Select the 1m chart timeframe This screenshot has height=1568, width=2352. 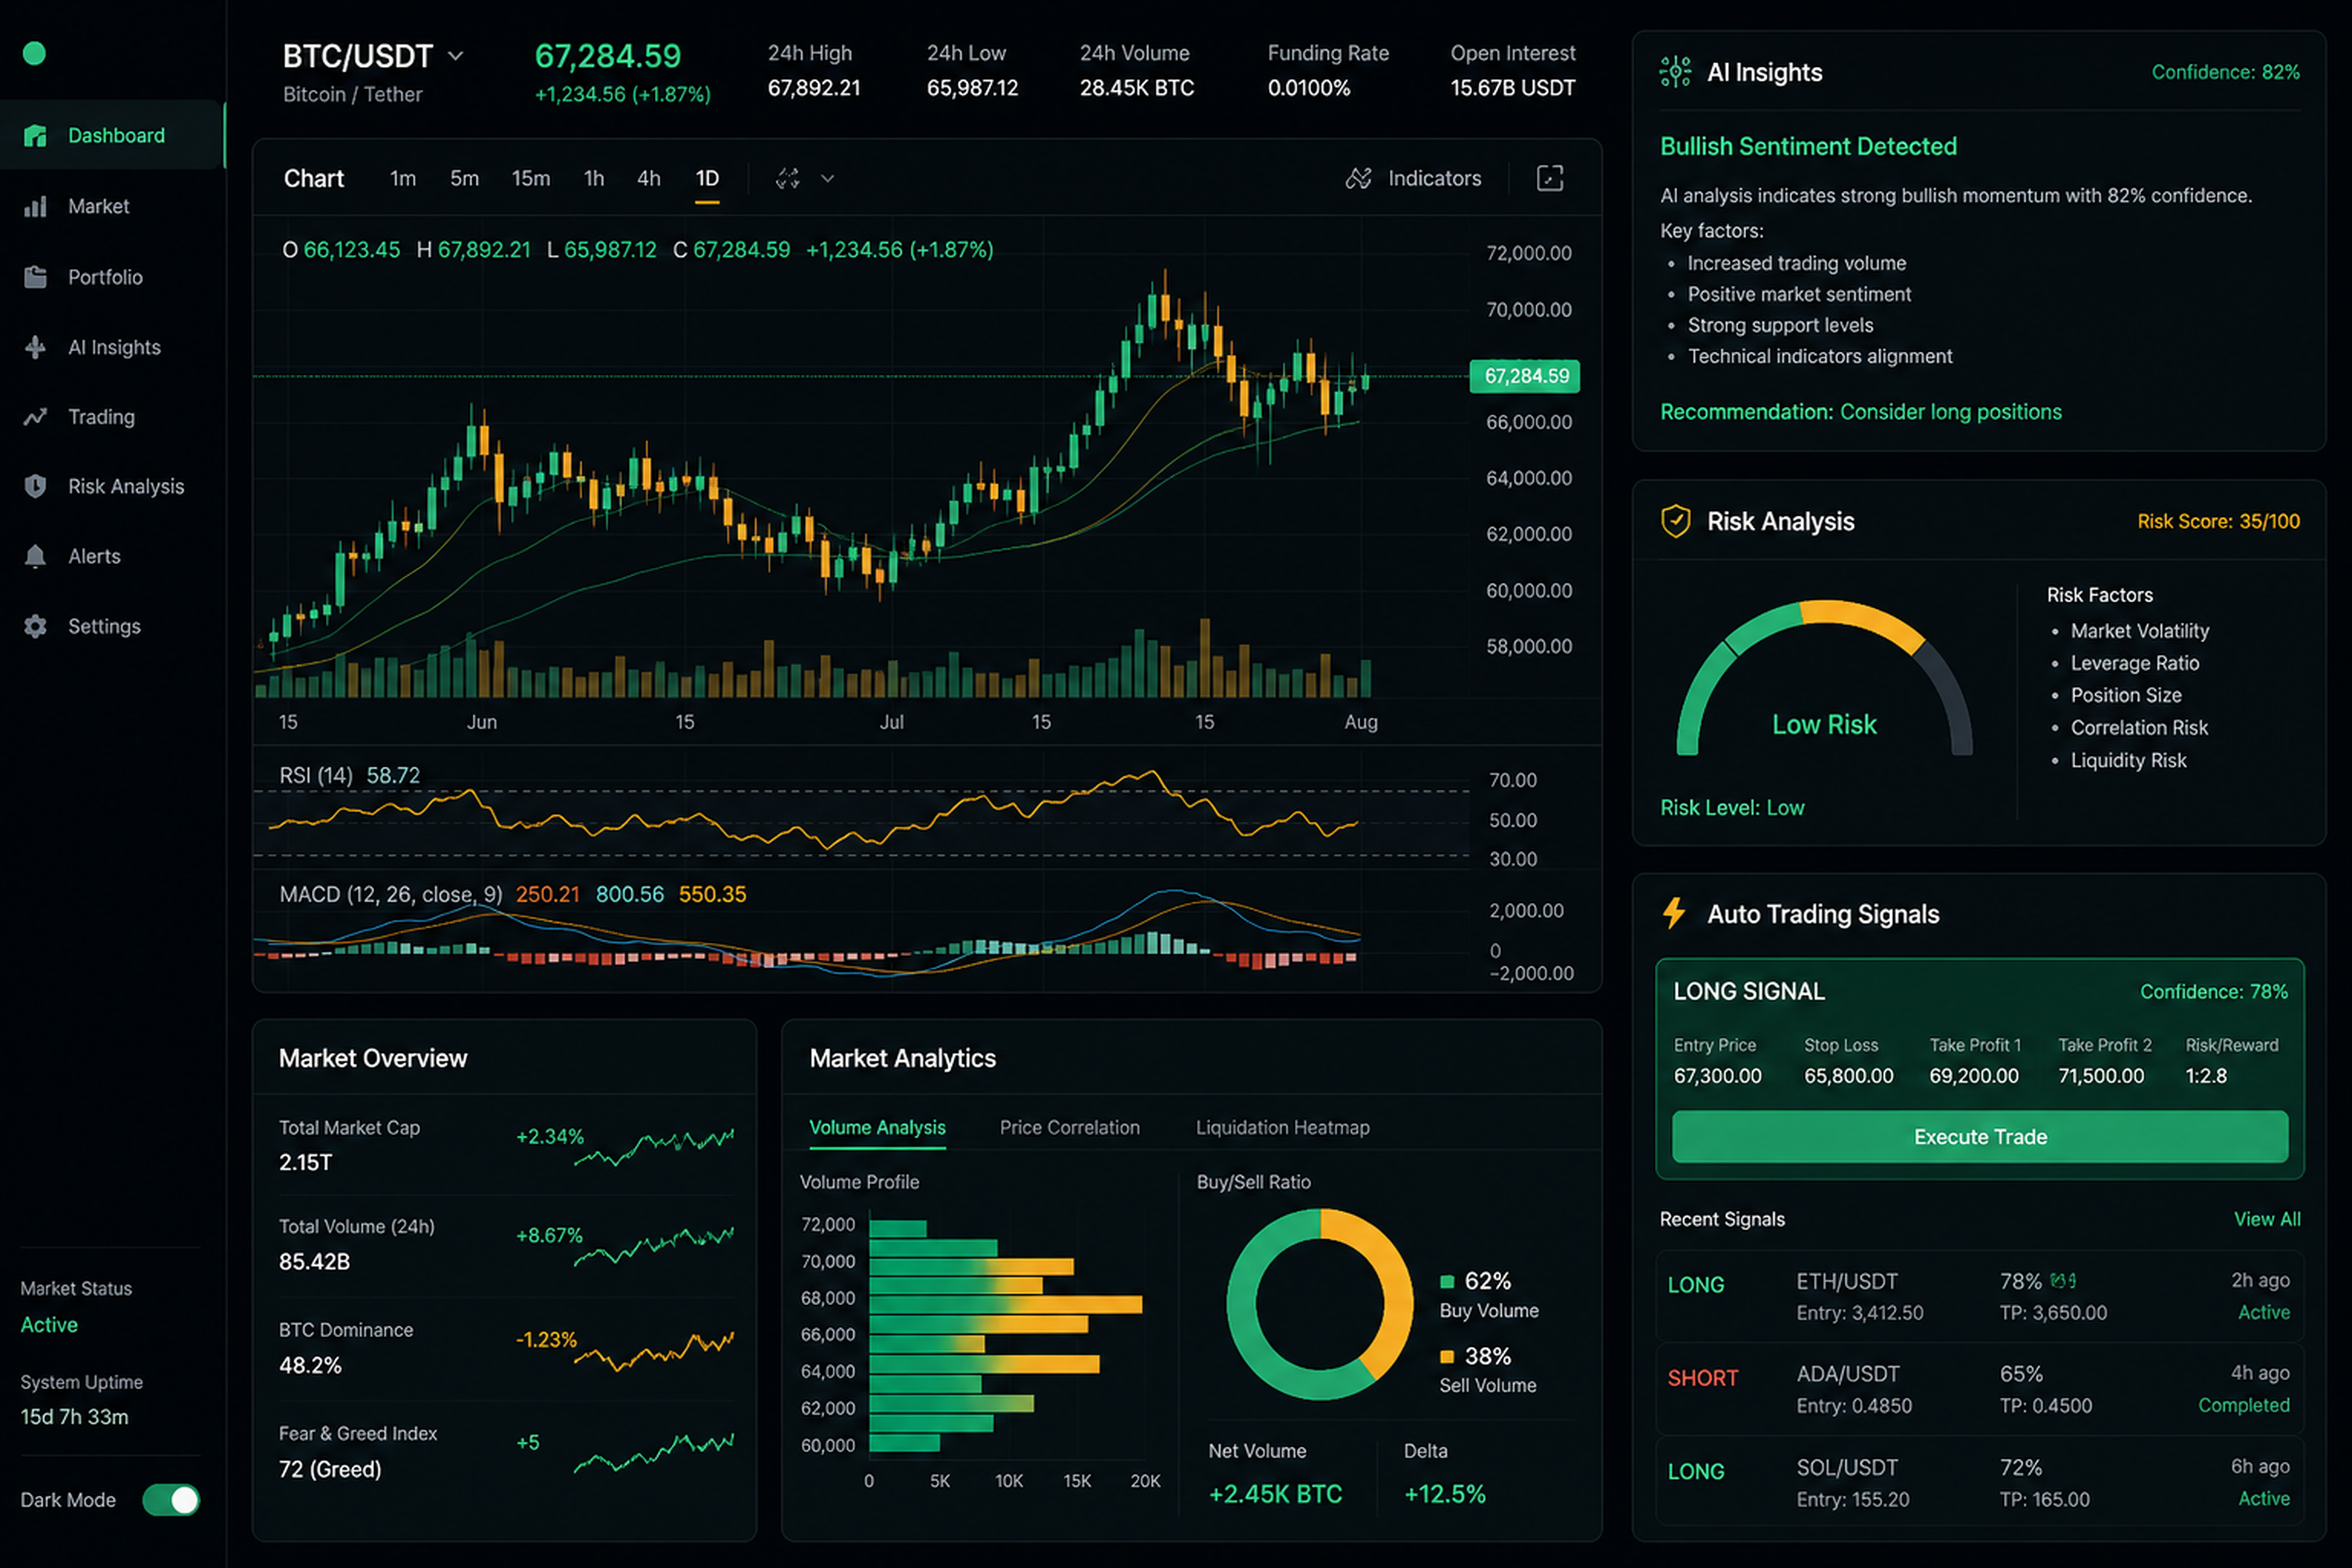(403, 178)
